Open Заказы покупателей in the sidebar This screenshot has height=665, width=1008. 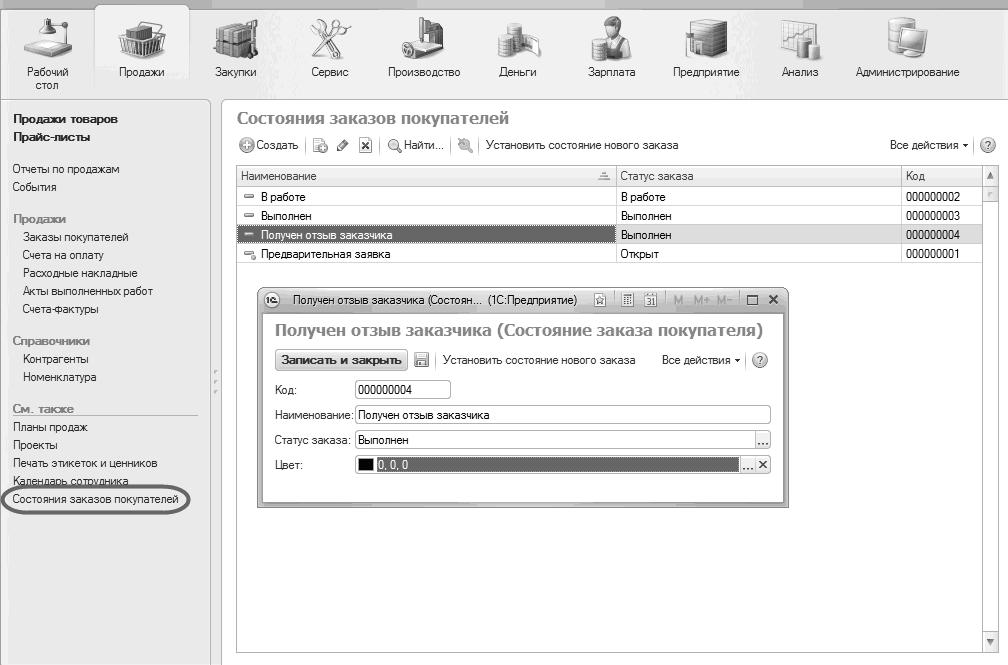(76, 237)
